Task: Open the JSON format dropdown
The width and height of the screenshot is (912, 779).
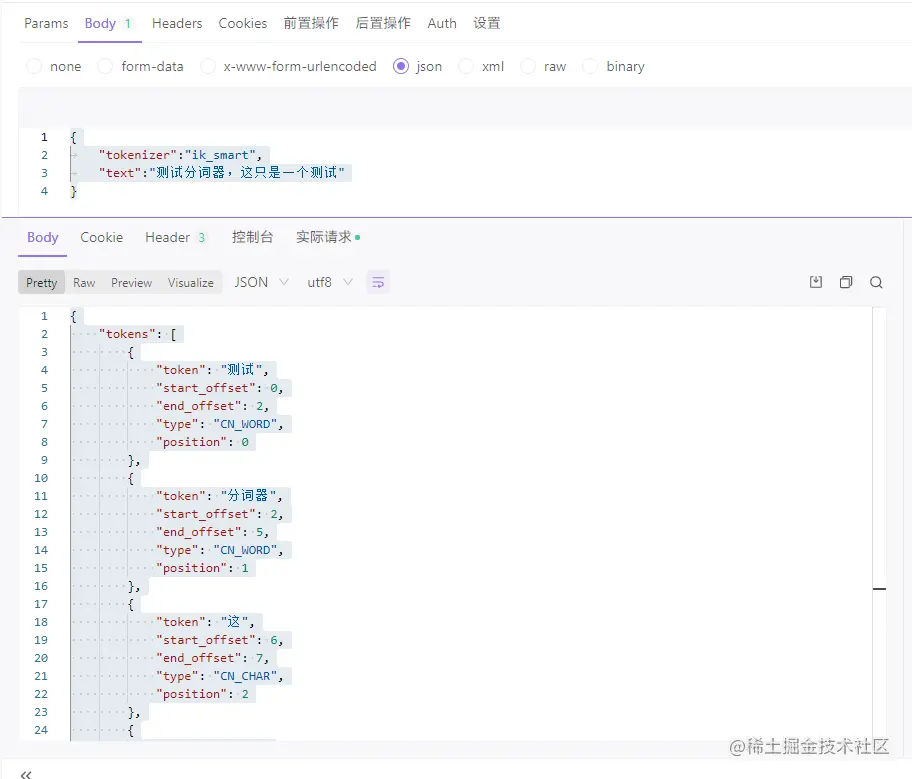Action: point(261,283)
